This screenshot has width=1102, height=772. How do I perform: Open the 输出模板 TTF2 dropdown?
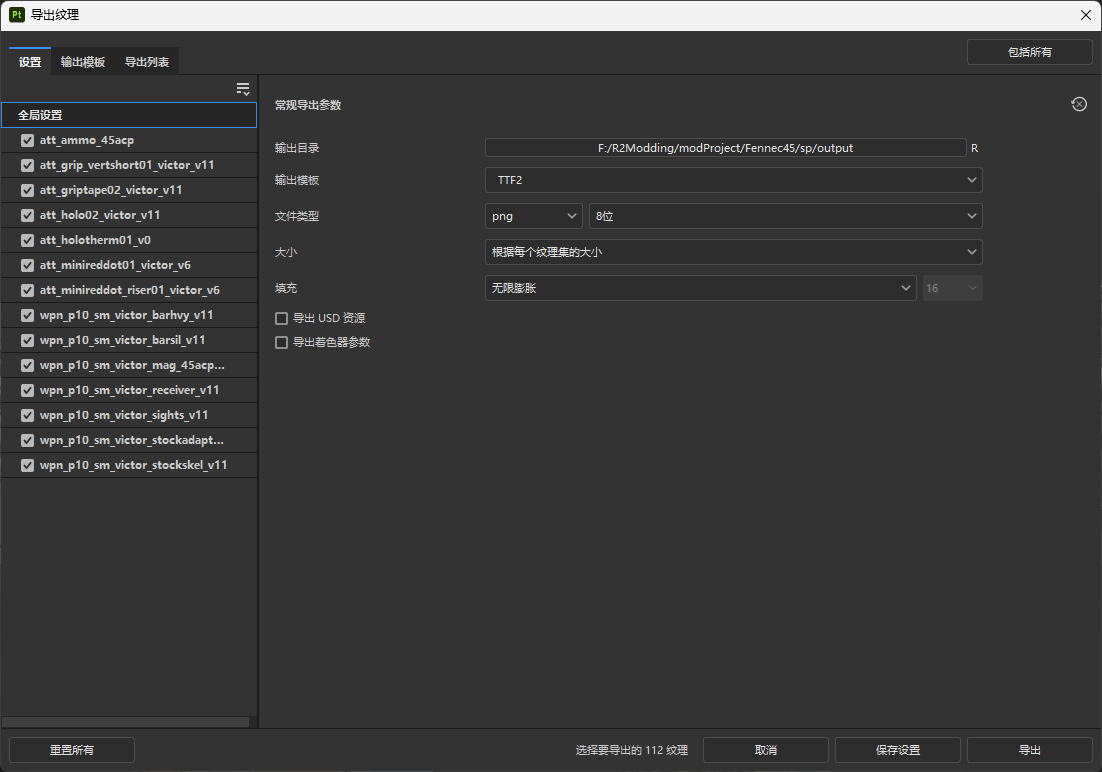point(733,180)
